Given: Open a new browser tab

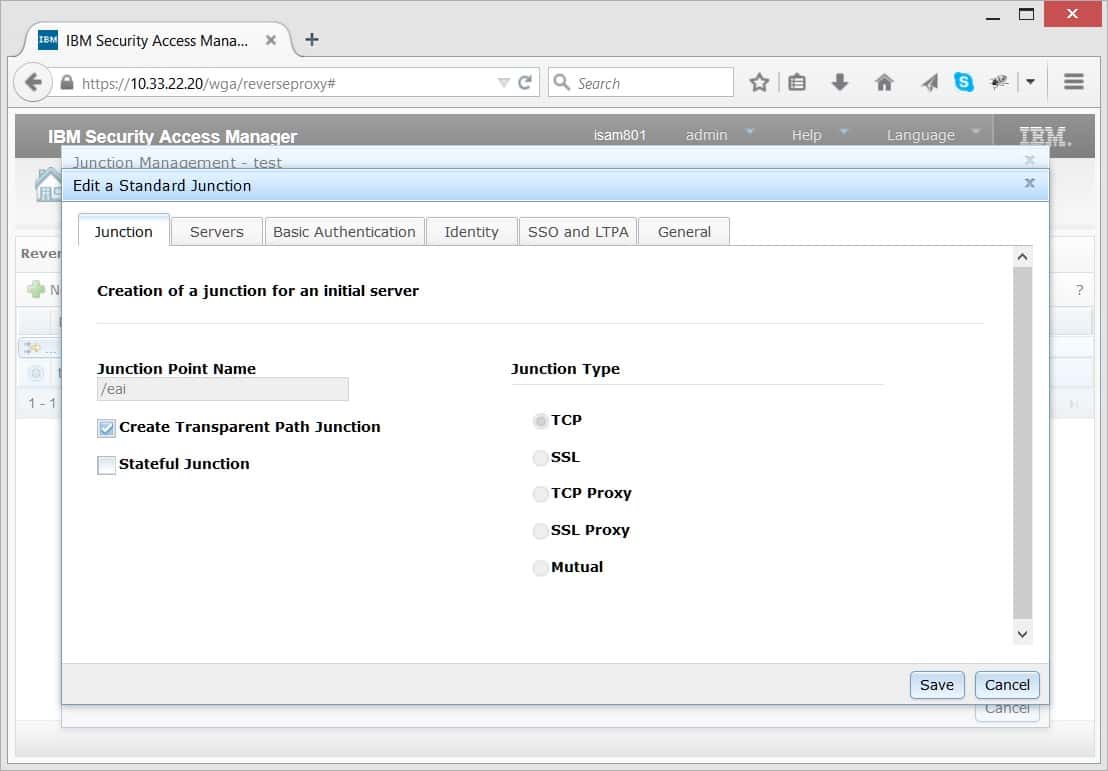Looking at the screenshot, I should 312,40.
